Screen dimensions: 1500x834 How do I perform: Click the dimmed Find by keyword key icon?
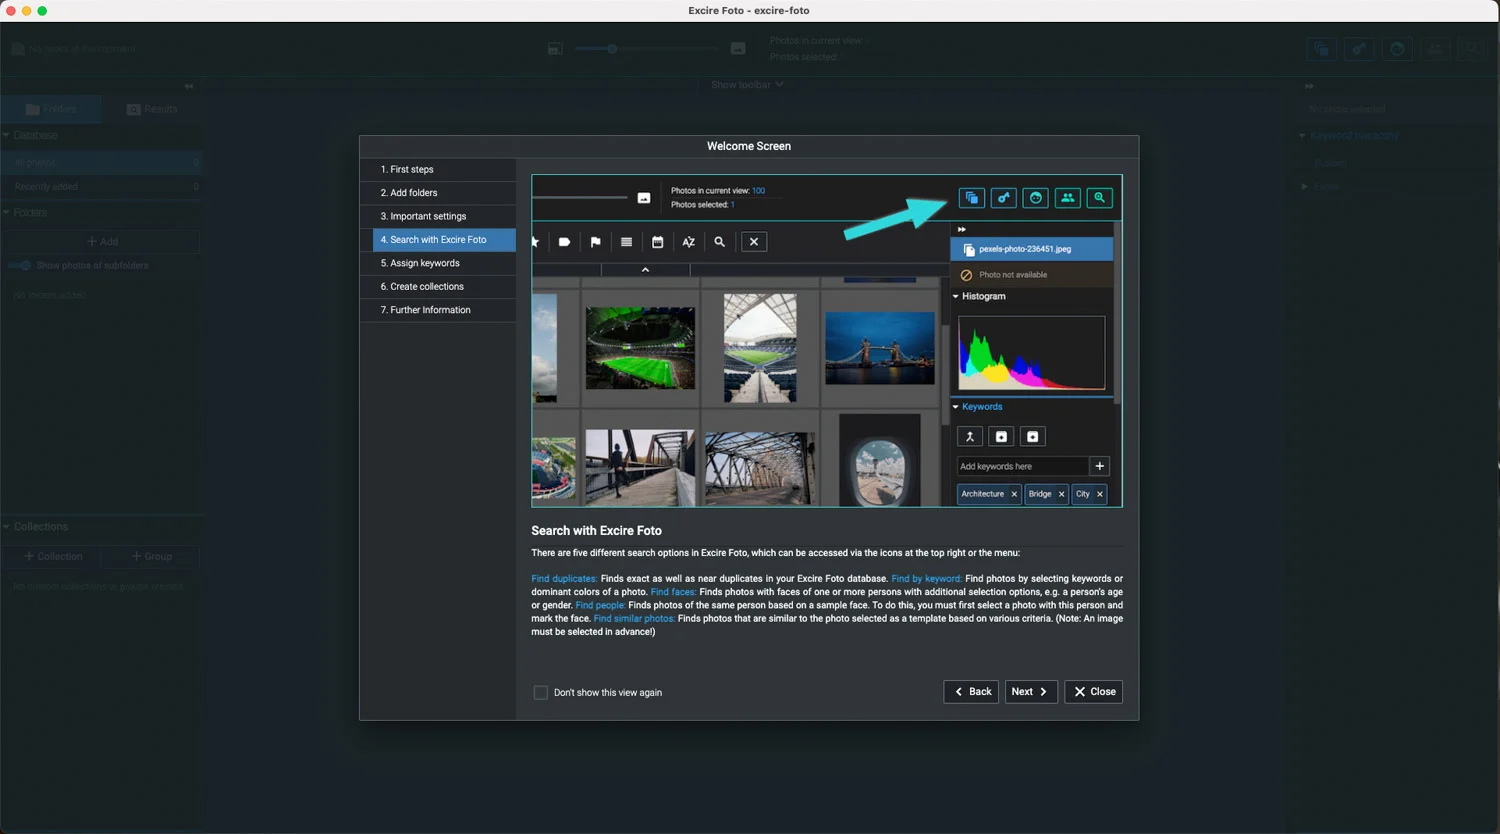[1358, 49]
